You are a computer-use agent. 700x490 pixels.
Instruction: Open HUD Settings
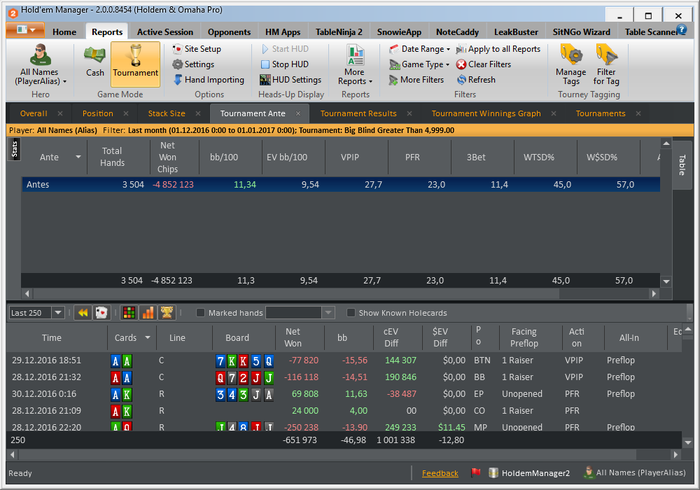pos(291,80)
